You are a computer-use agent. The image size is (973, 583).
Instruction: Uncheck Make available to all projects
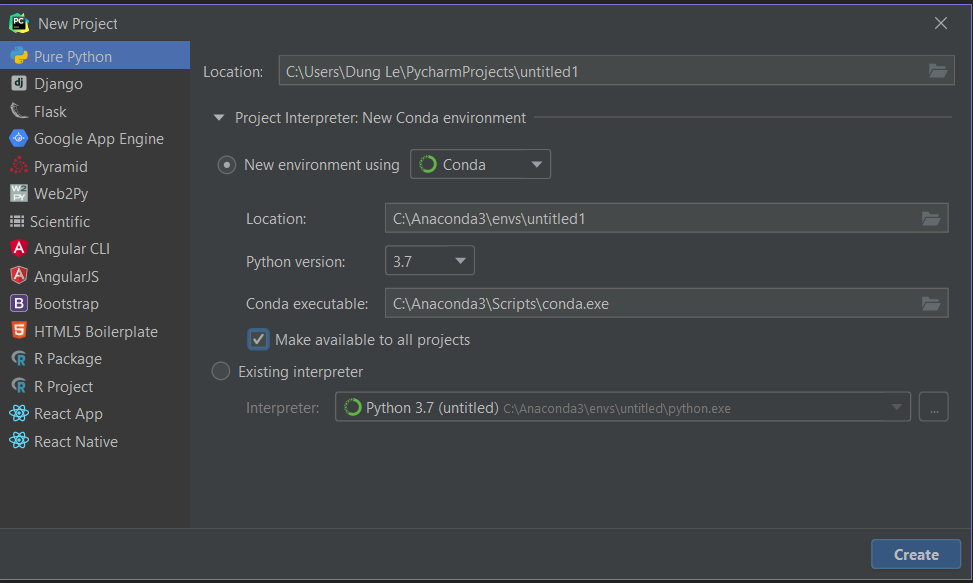point(259,340)
